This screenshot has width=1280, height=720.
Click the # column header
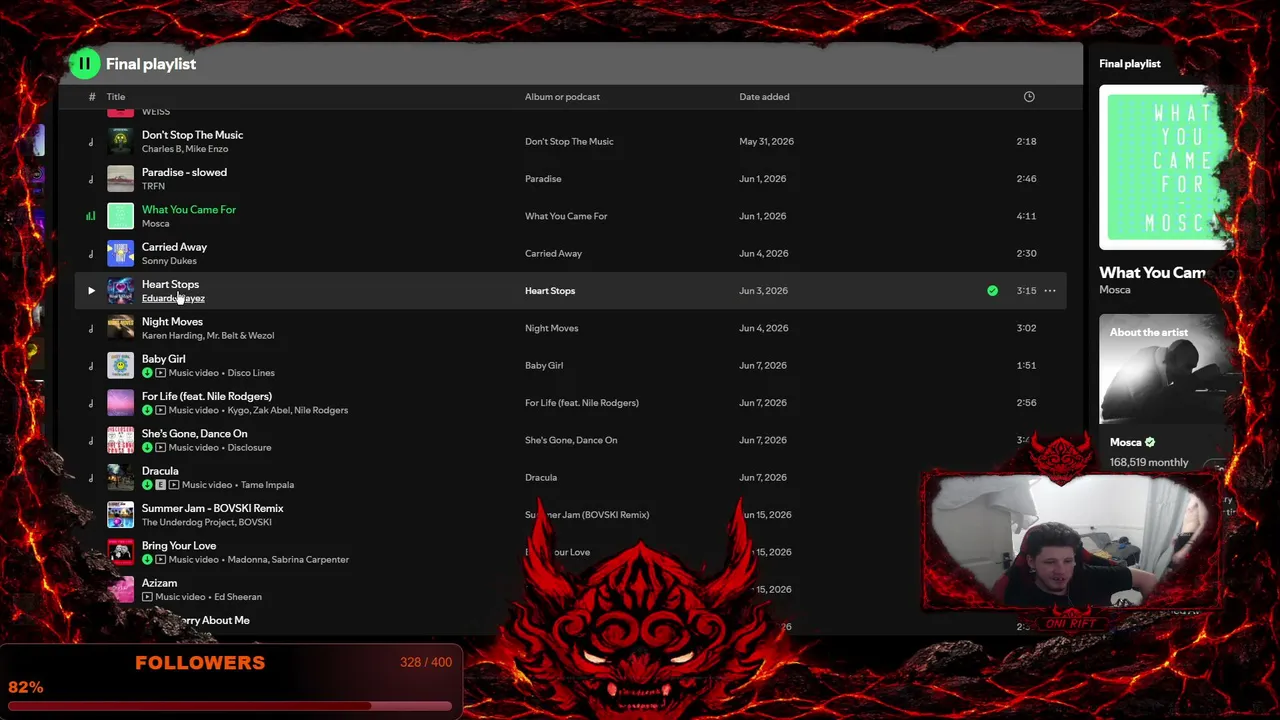click(91, 97)
